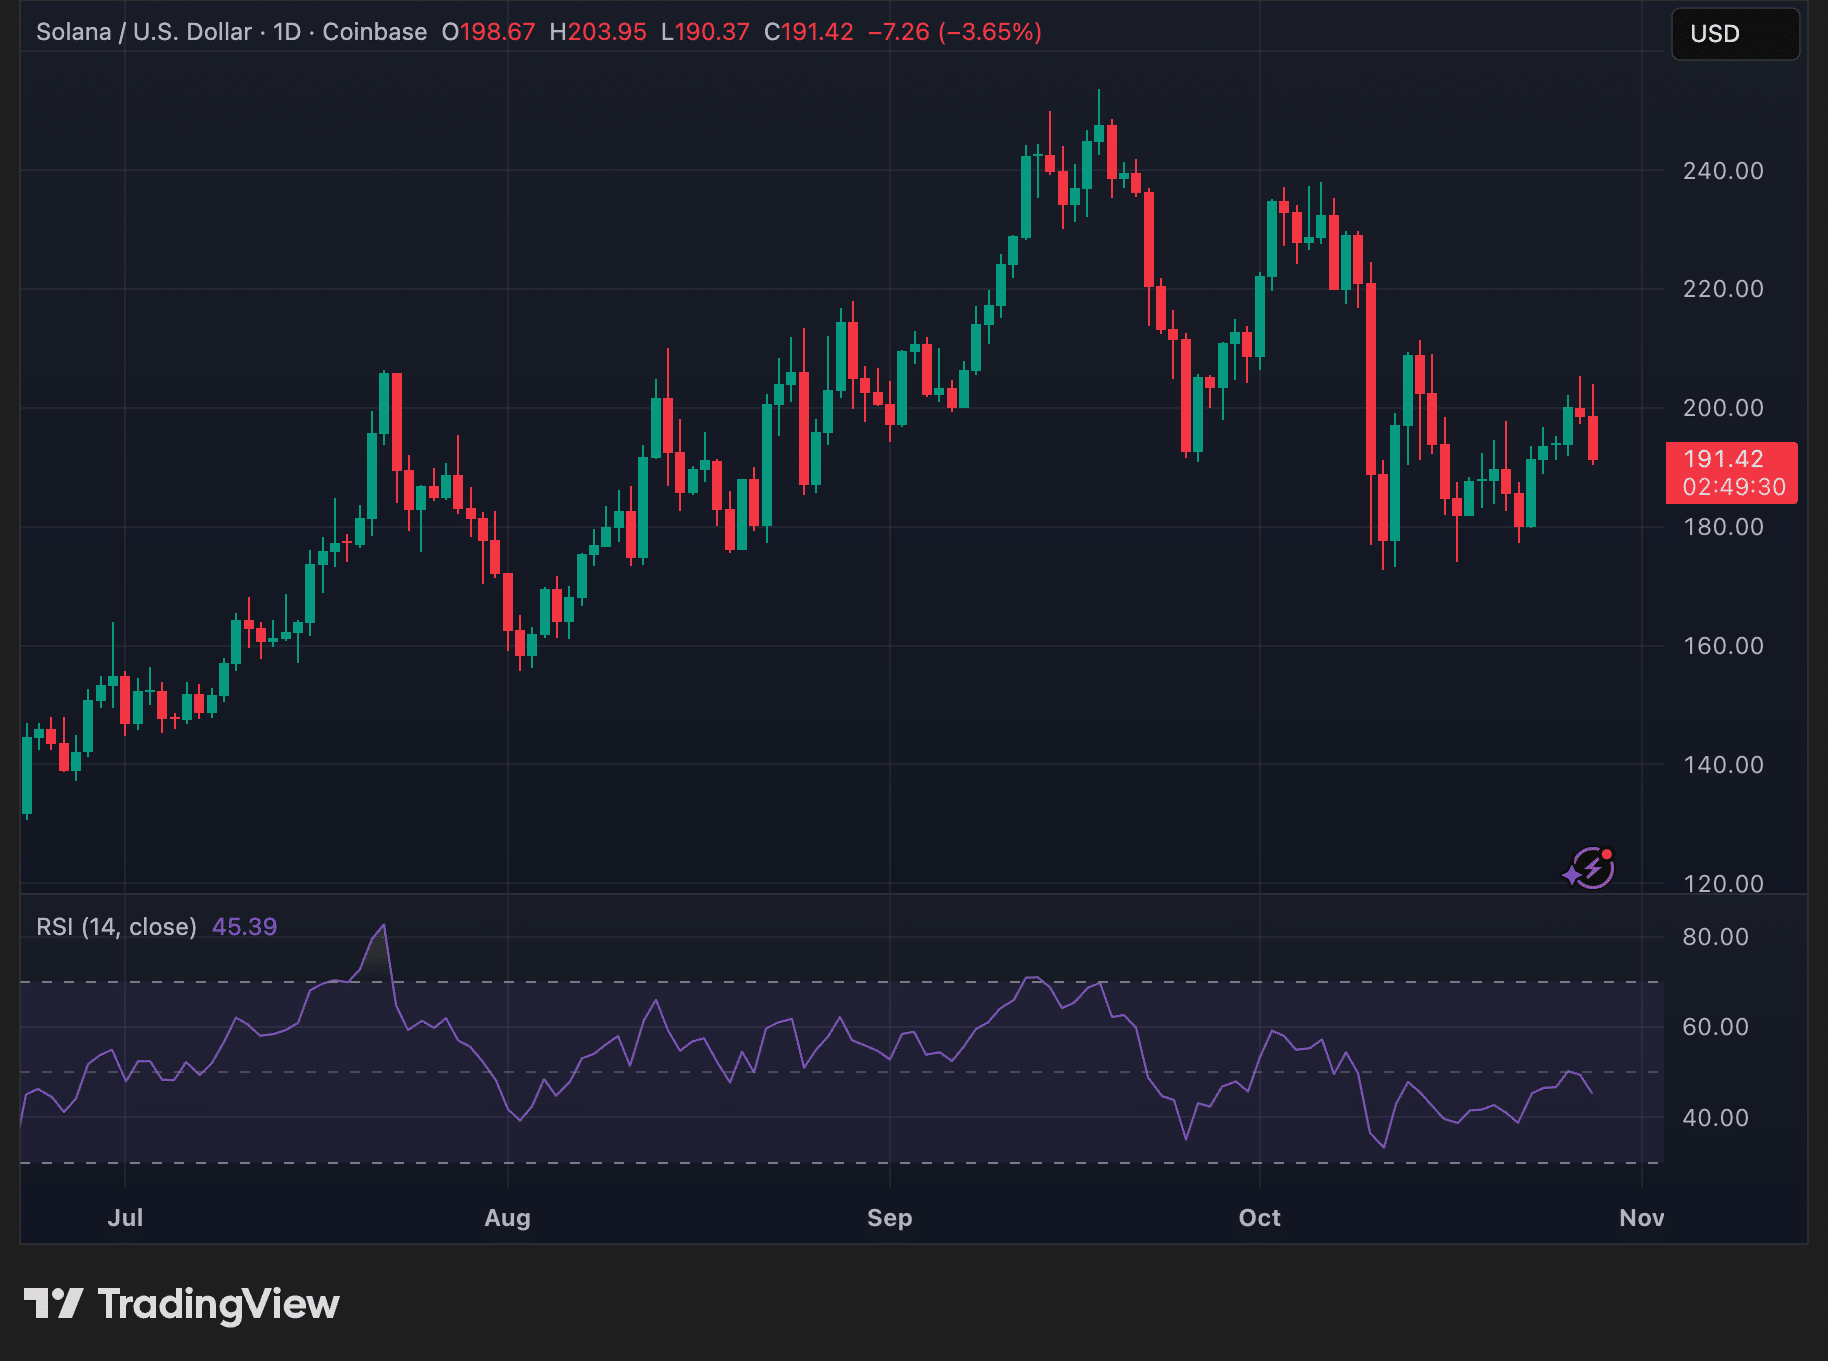Click the TradingView logo
Screen dimensions: 1828x1361
(x=183, y=1303)
